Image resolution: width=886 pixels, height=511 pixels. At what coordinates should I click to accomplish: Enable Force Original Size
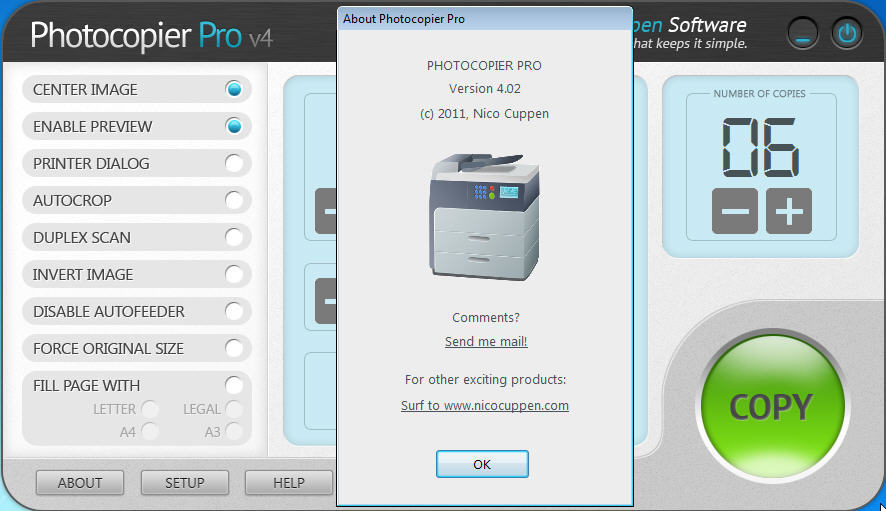tap(234, 348)
